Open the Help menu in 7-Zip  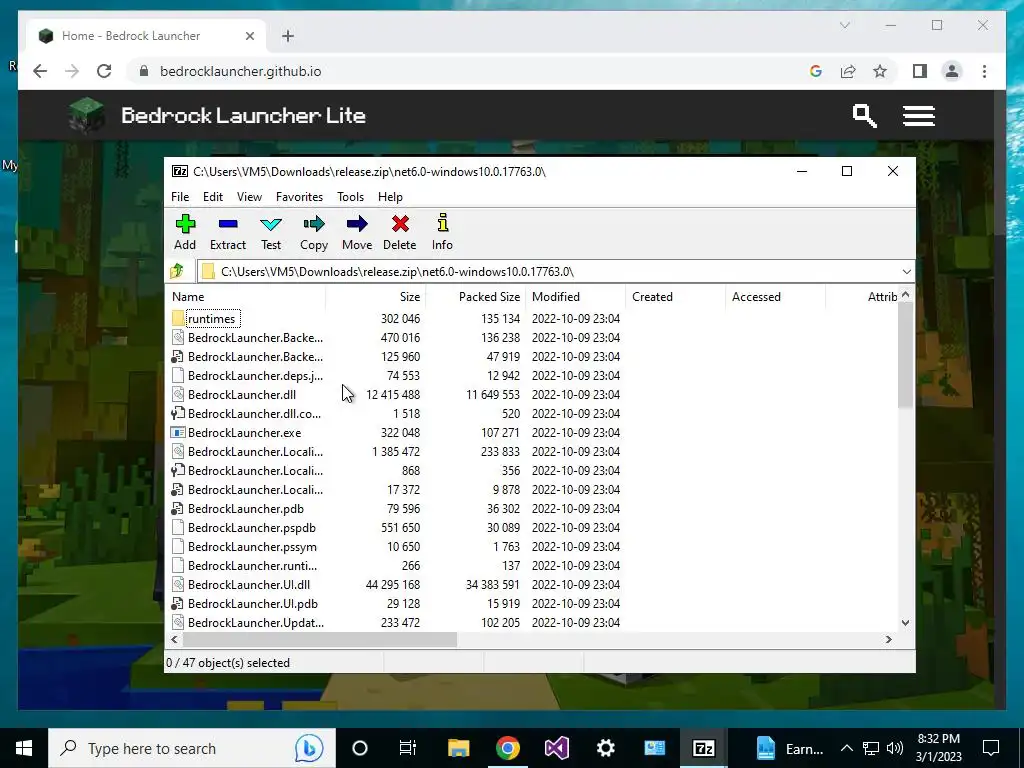(x=390, y=197)
